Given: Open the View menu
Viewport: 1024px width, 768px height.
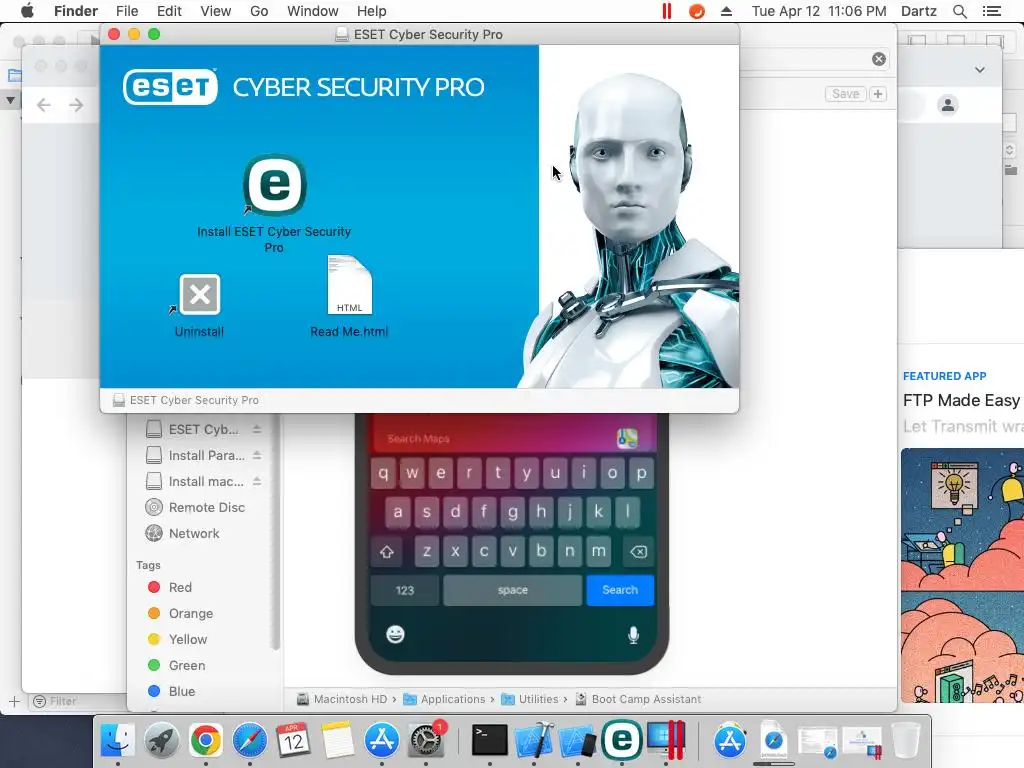Looking at the screenshot, I should point(216,11).
